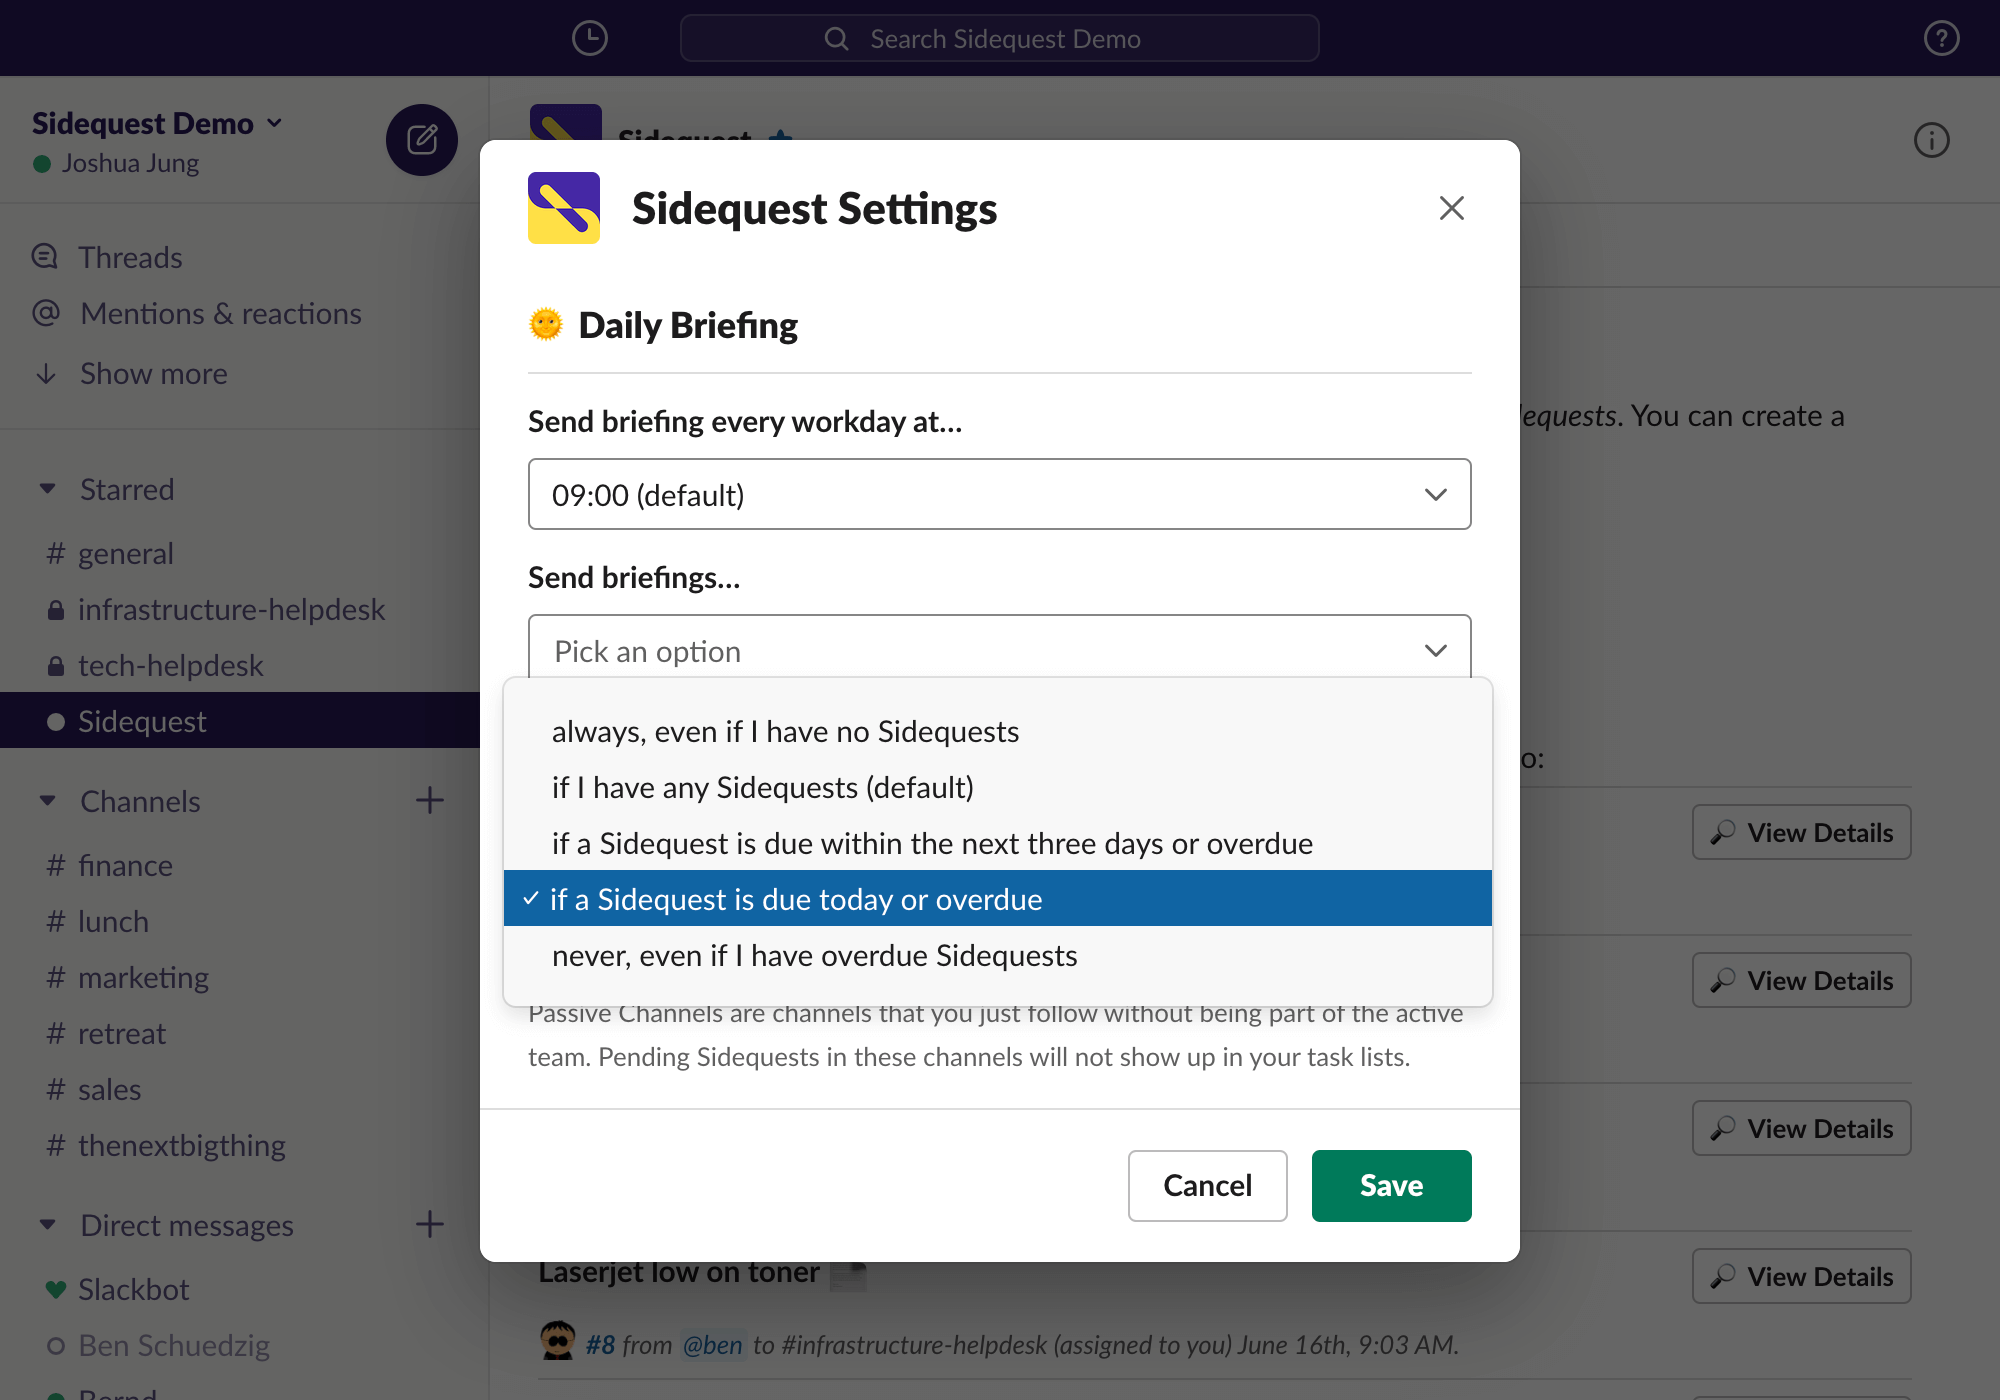Open channel details info icon

[x=1931, y=140]
